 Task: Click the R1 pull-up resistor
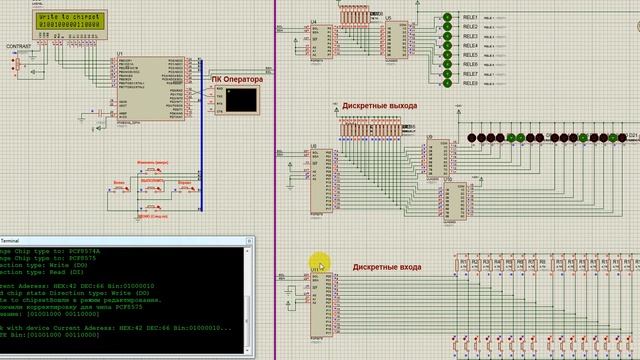point(457,264)
